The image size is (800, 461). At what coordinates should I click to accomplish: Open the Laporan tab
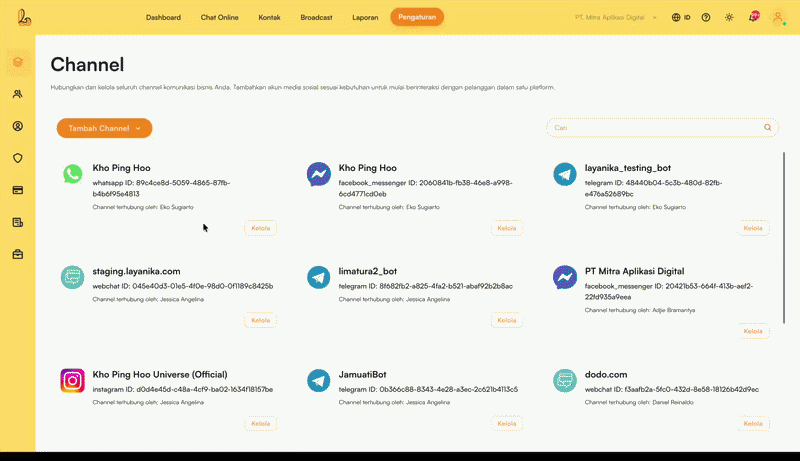(365, 17)
